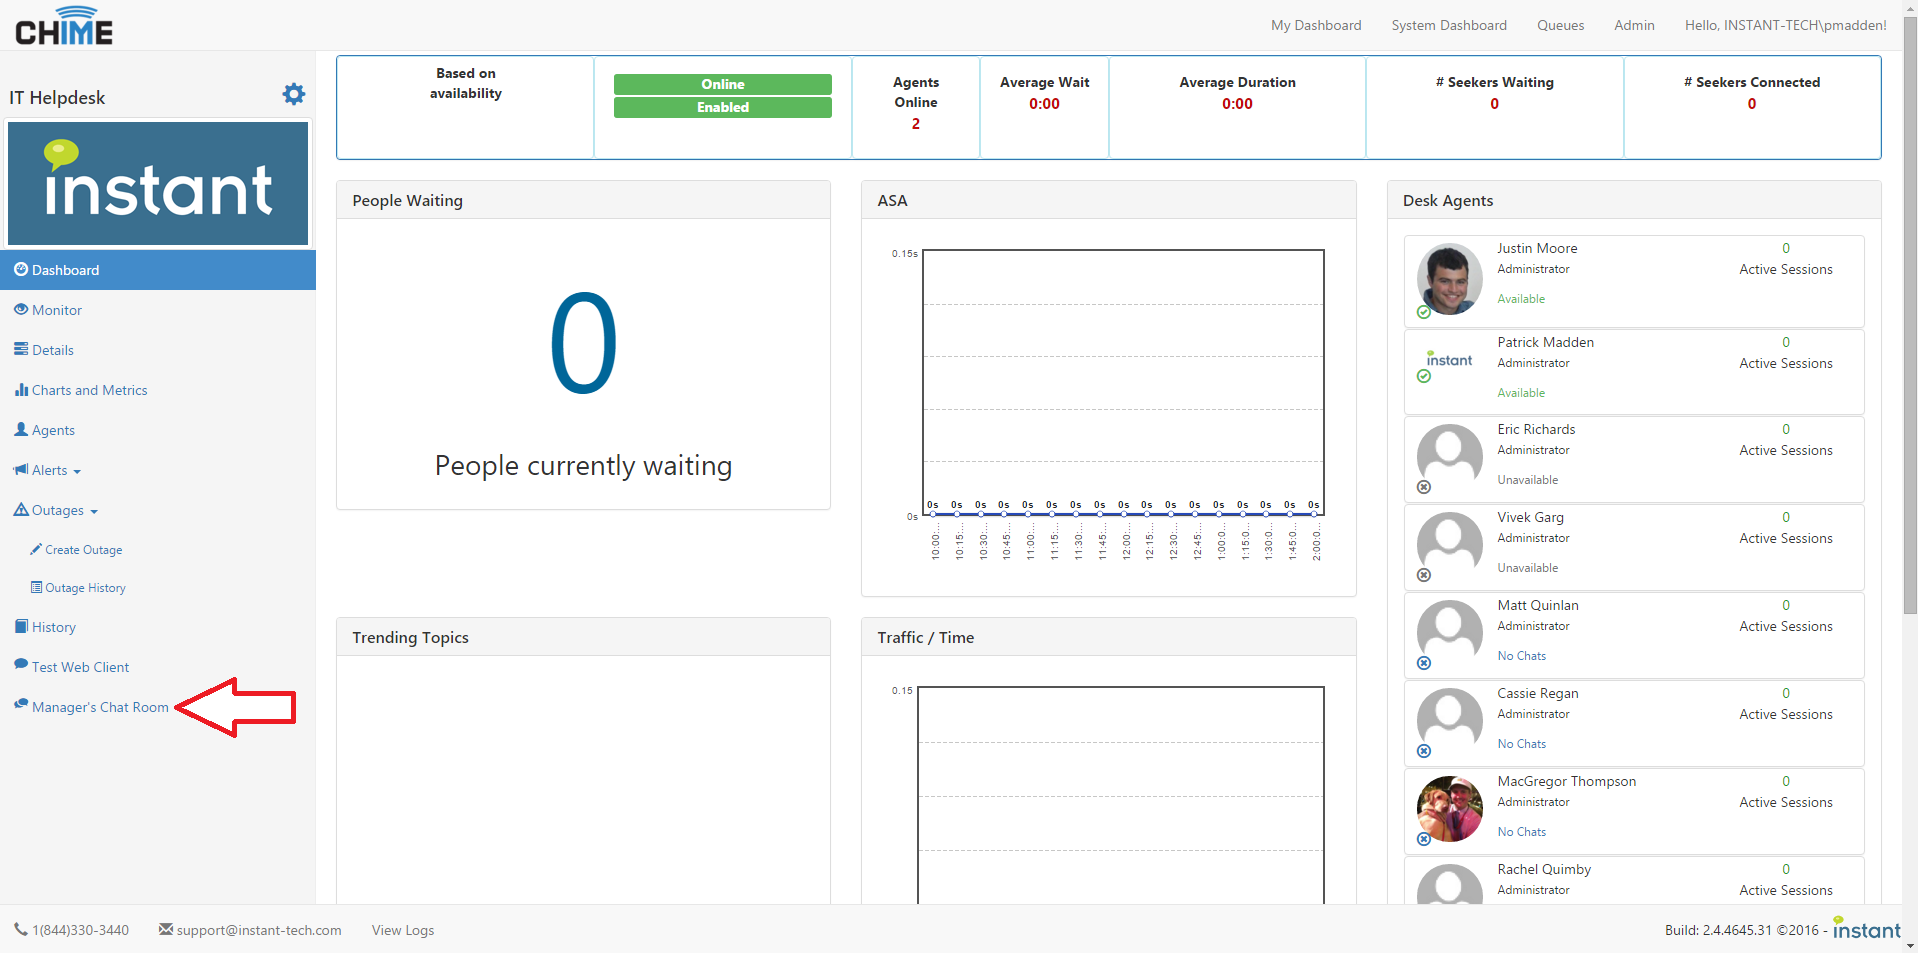Open the Queues top menu item
Screen dimensions: 1918x953
pos(1560,25)
